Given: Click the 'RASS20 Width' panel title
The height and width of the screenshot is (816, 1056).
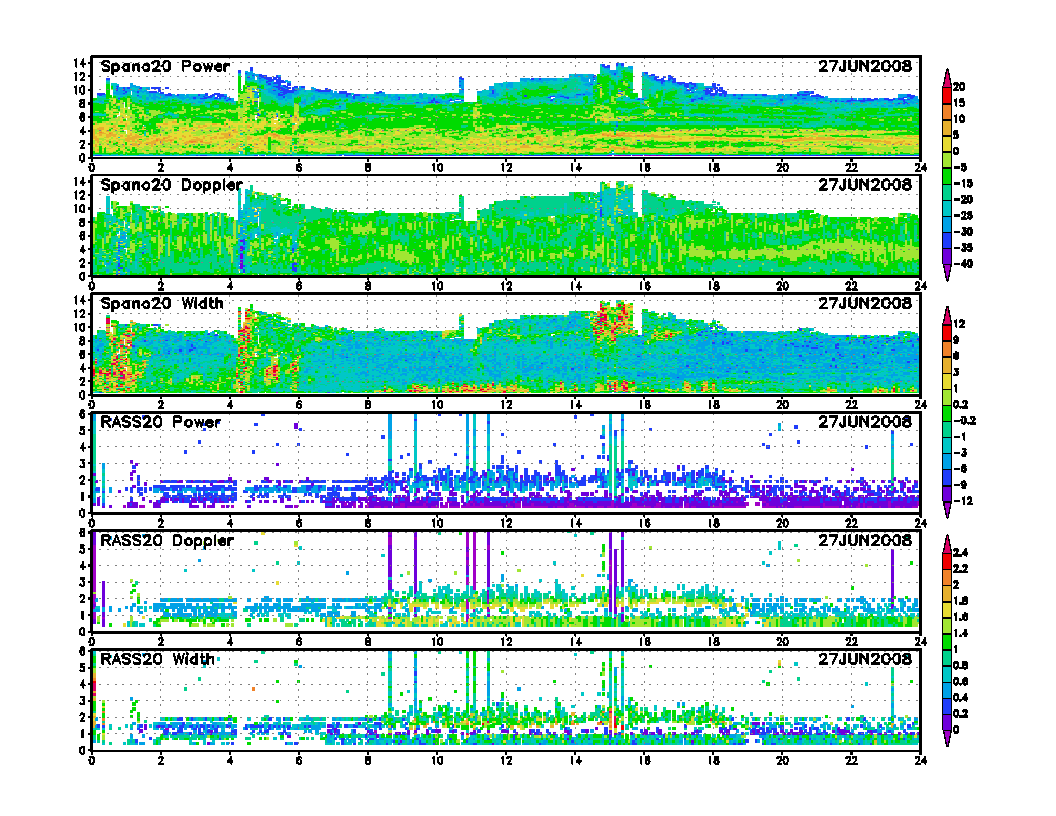Looking at the screenshot, I should pos(157,659).
